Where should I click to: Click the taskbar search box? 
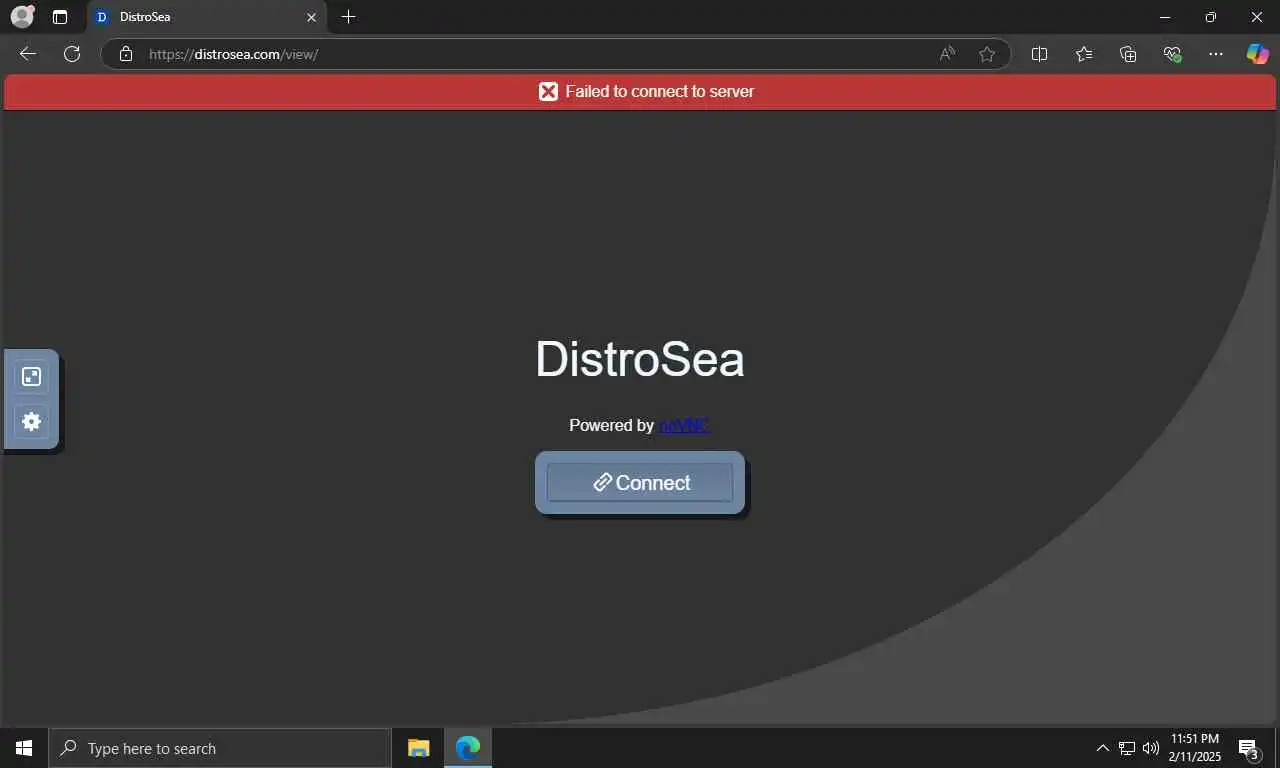click(220, 748)
